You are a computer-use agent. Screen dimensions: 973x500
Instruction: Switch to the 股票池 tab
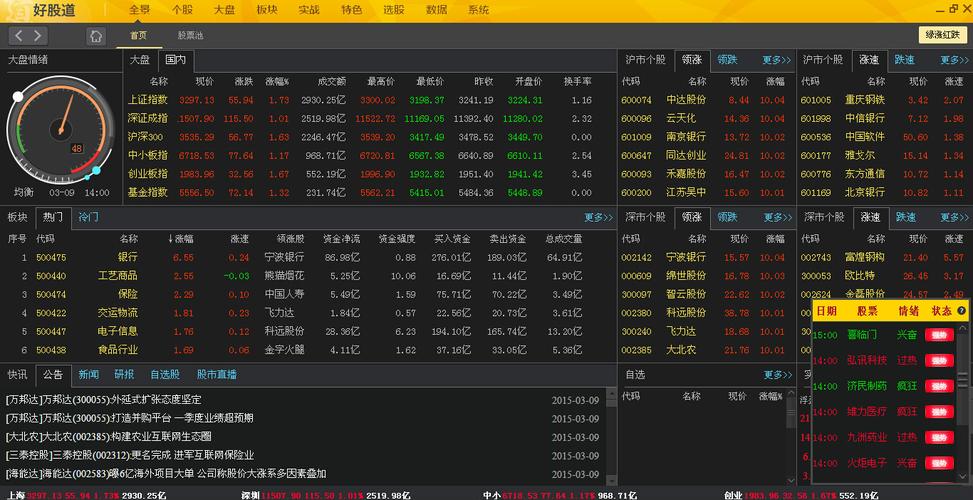click(190, 35)
